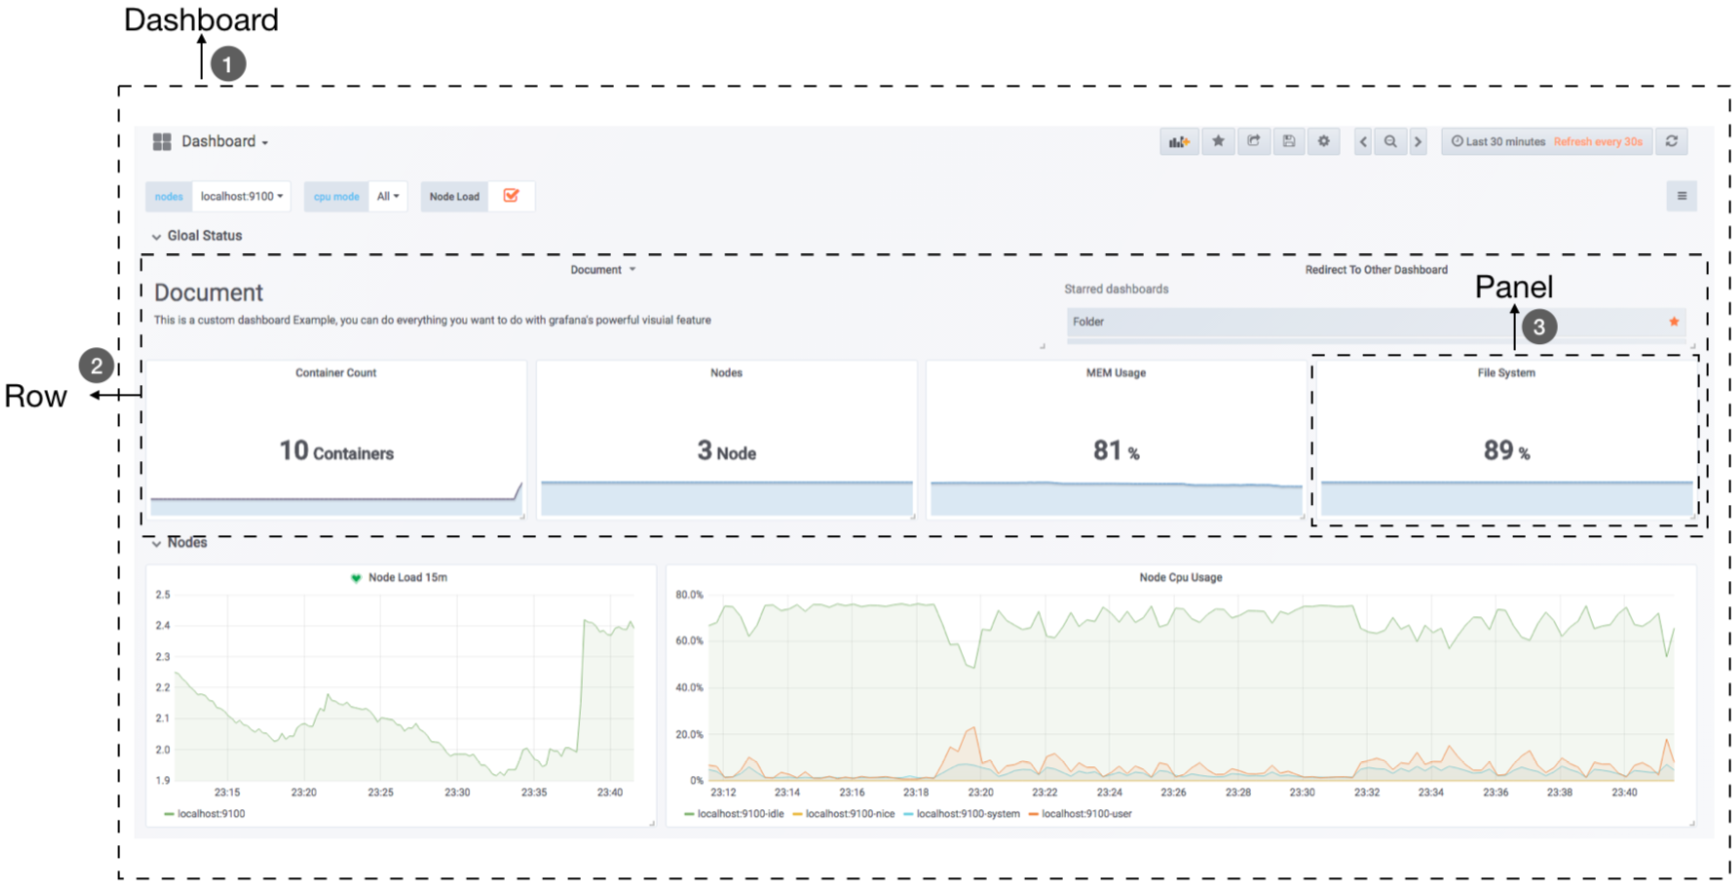Shift time range backward with left arrow
Viewport: 1734px width, 883px height.
1363,142
